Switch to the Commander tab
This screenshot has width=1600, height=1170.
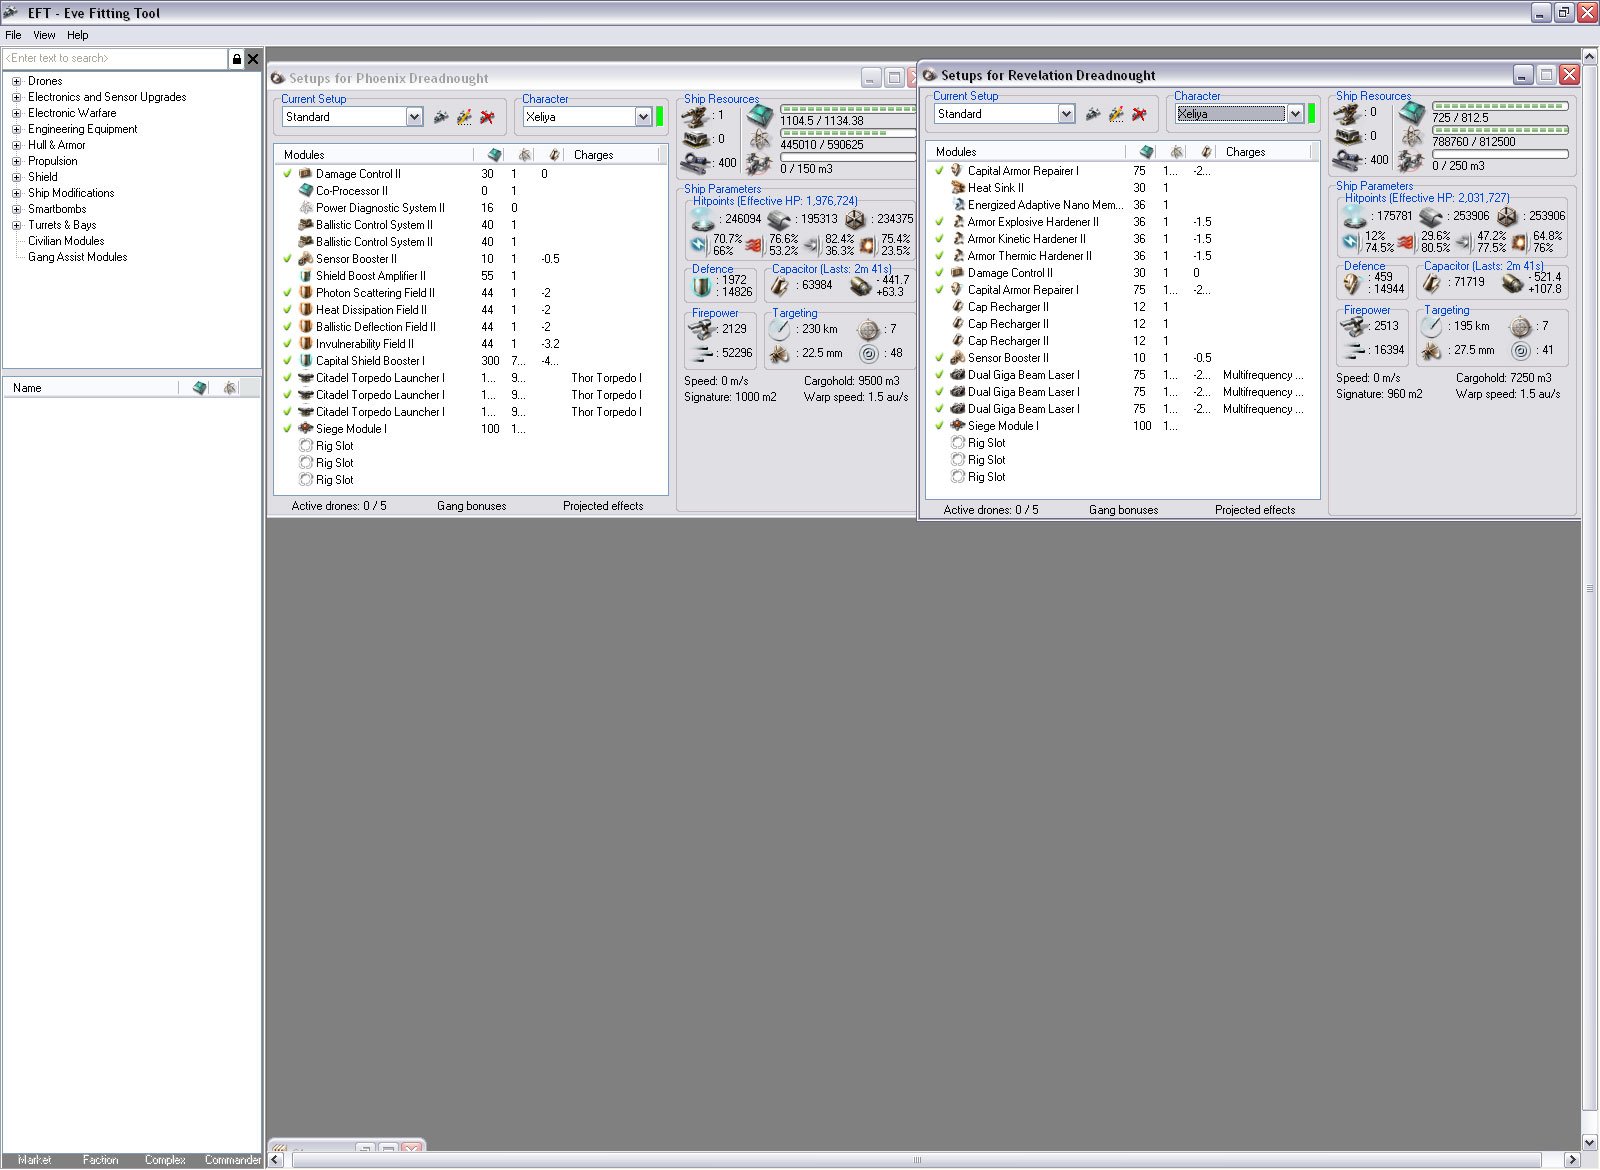coord(232,1160)
